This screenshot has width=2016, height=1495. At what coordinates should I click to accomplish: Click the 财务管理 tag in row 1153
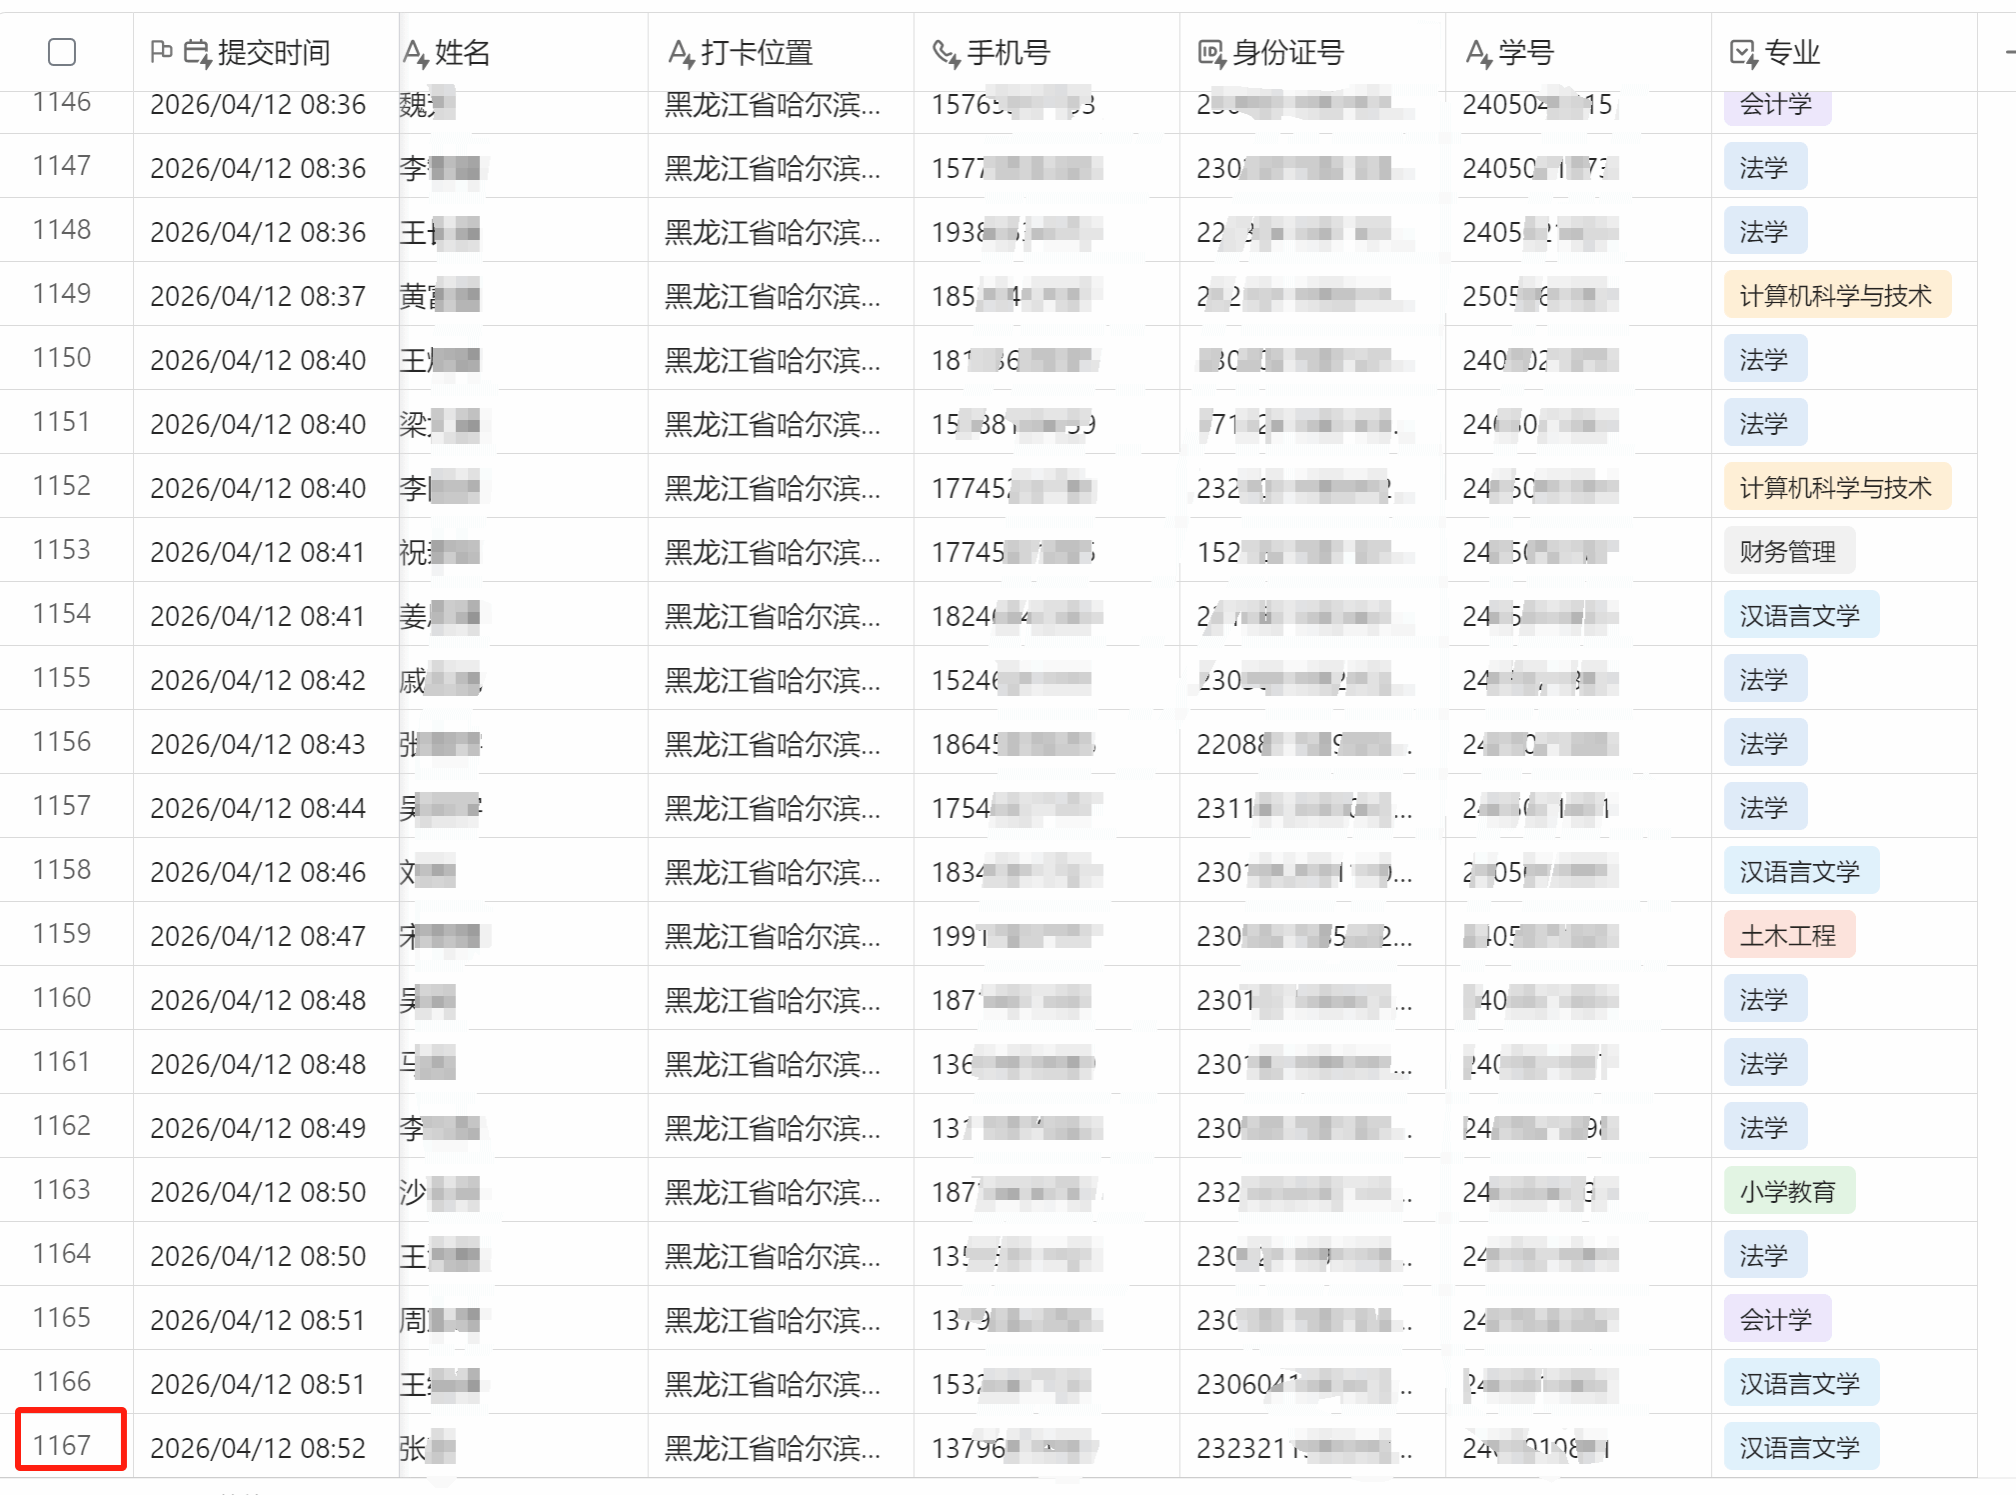click(1788, 551)
